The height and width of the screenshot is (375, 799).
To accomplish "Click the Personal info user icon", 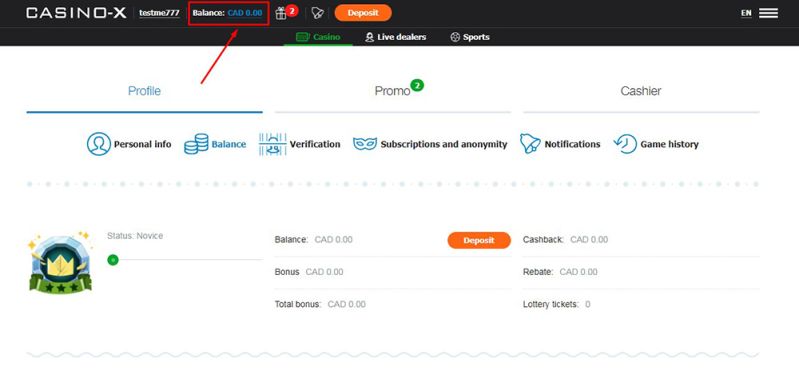I will (99, 144).
